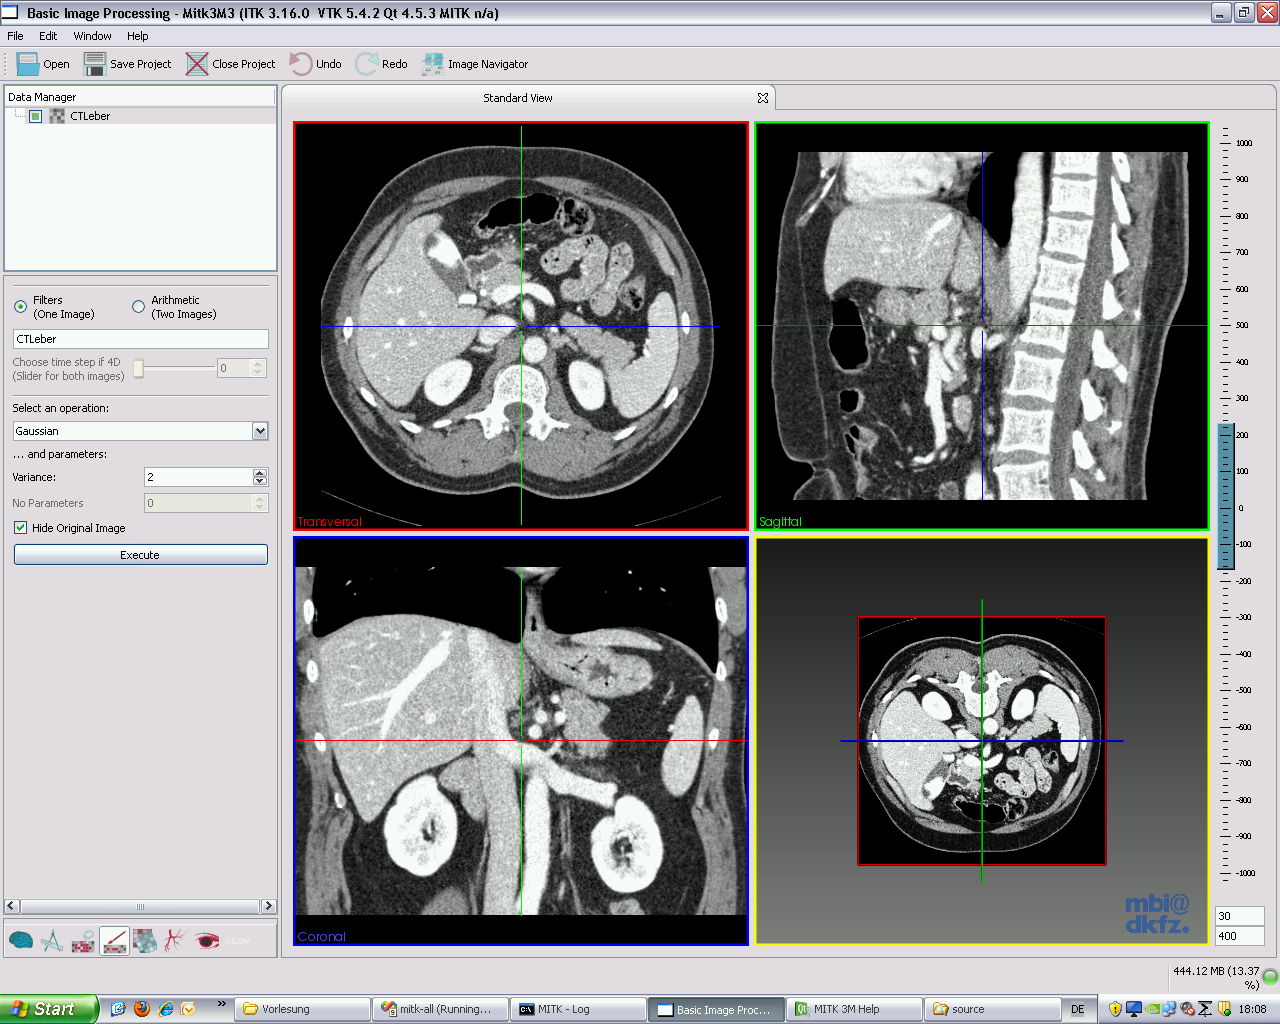Open the checkered volume cube module
The image size is (1280, 1024).
coord(145,940)
